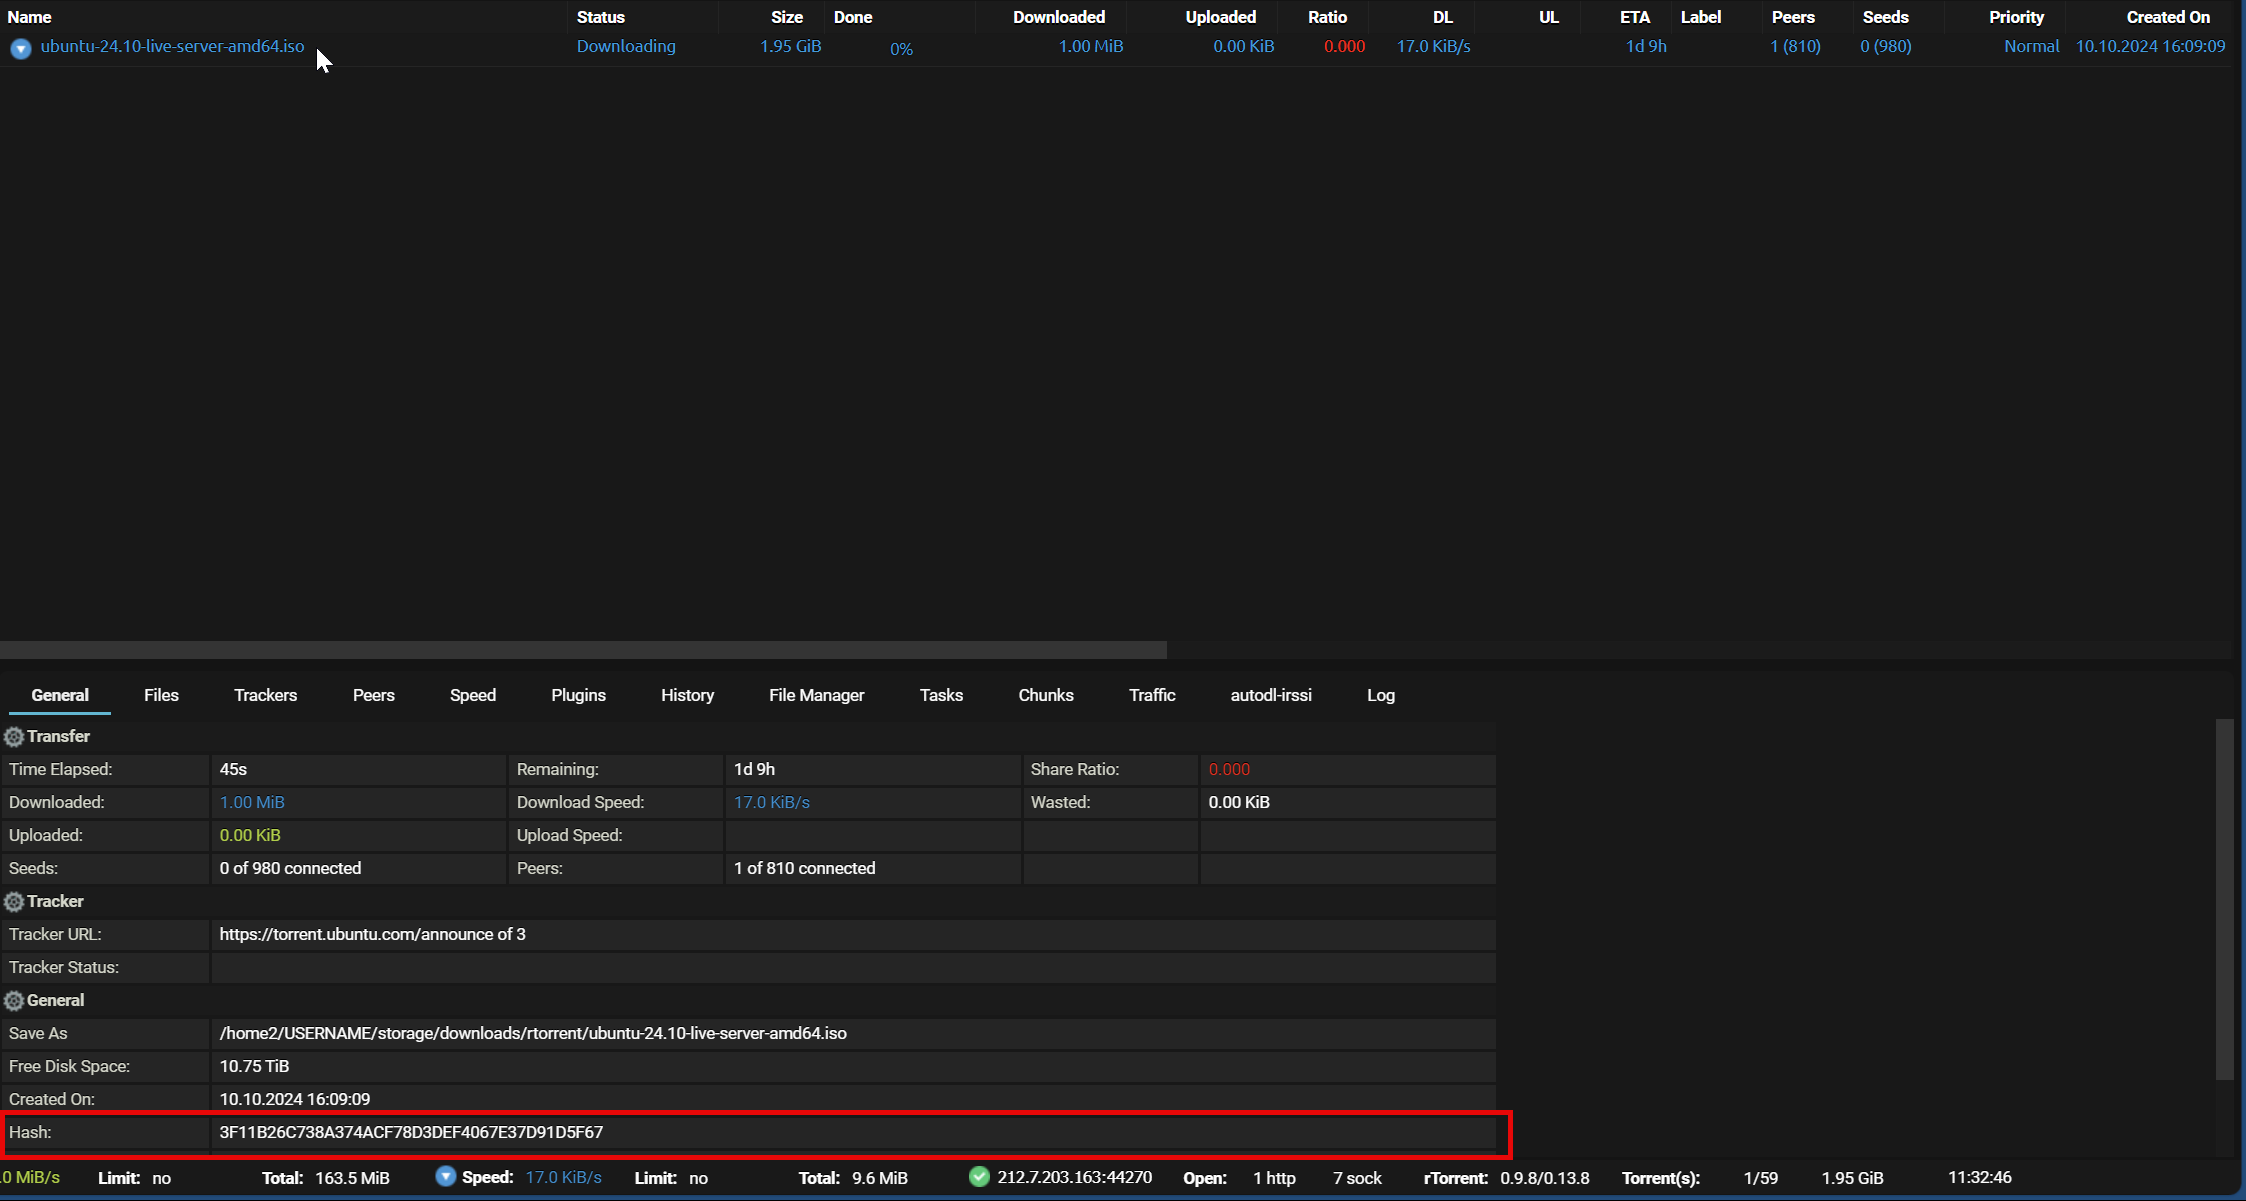The height and width of the screenshot is (1201, 2246).
Task: Click the torrent list horizontal scrollbar
Action: tap(583, 650)
